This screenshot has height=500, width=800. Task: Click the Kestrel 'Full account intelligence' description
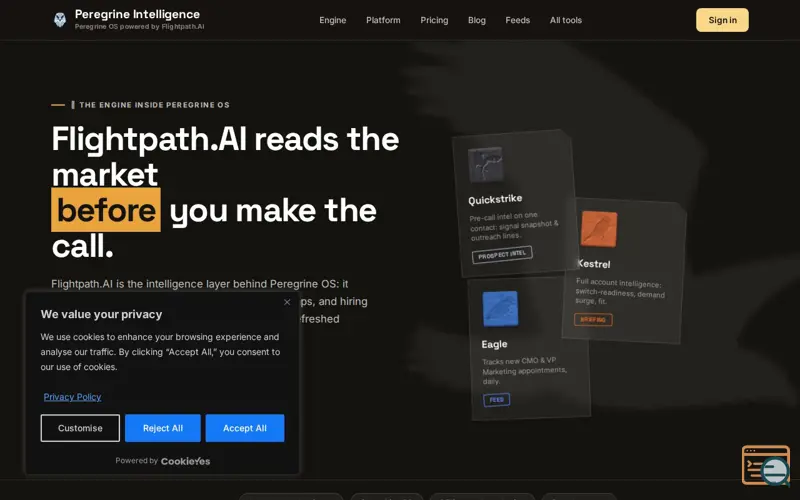pyautogui.click(x=620, y=291)
